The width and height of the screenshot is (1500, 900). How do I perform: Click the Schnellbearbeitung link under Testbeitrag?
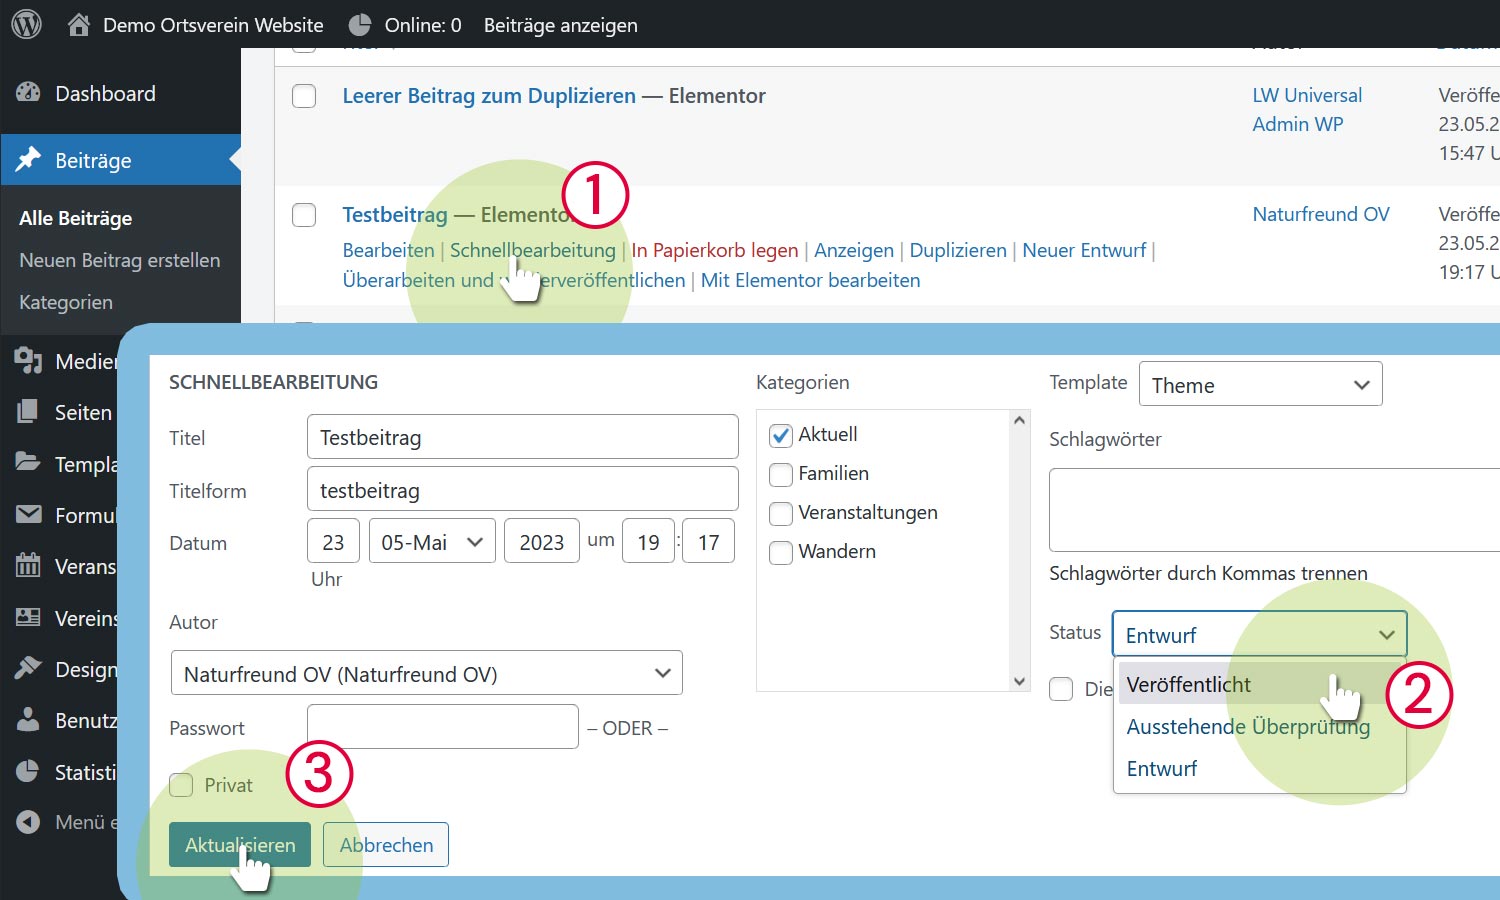coord(532,250)
